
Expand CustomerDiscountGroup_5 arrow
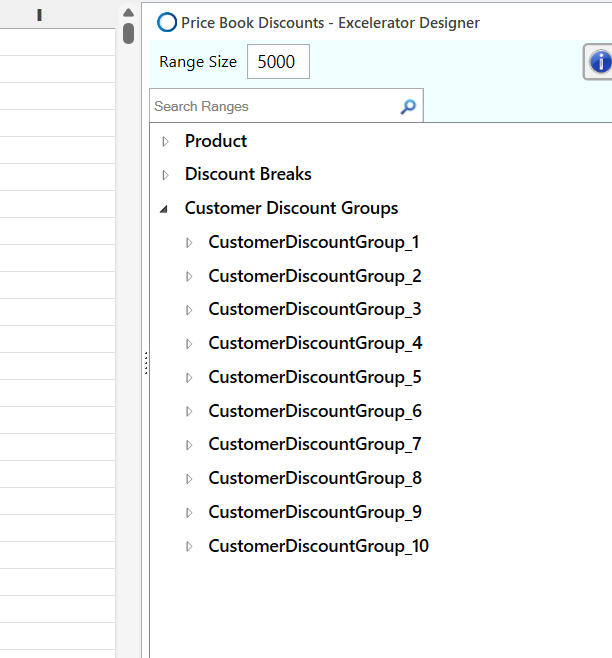[x=189, y=378]
